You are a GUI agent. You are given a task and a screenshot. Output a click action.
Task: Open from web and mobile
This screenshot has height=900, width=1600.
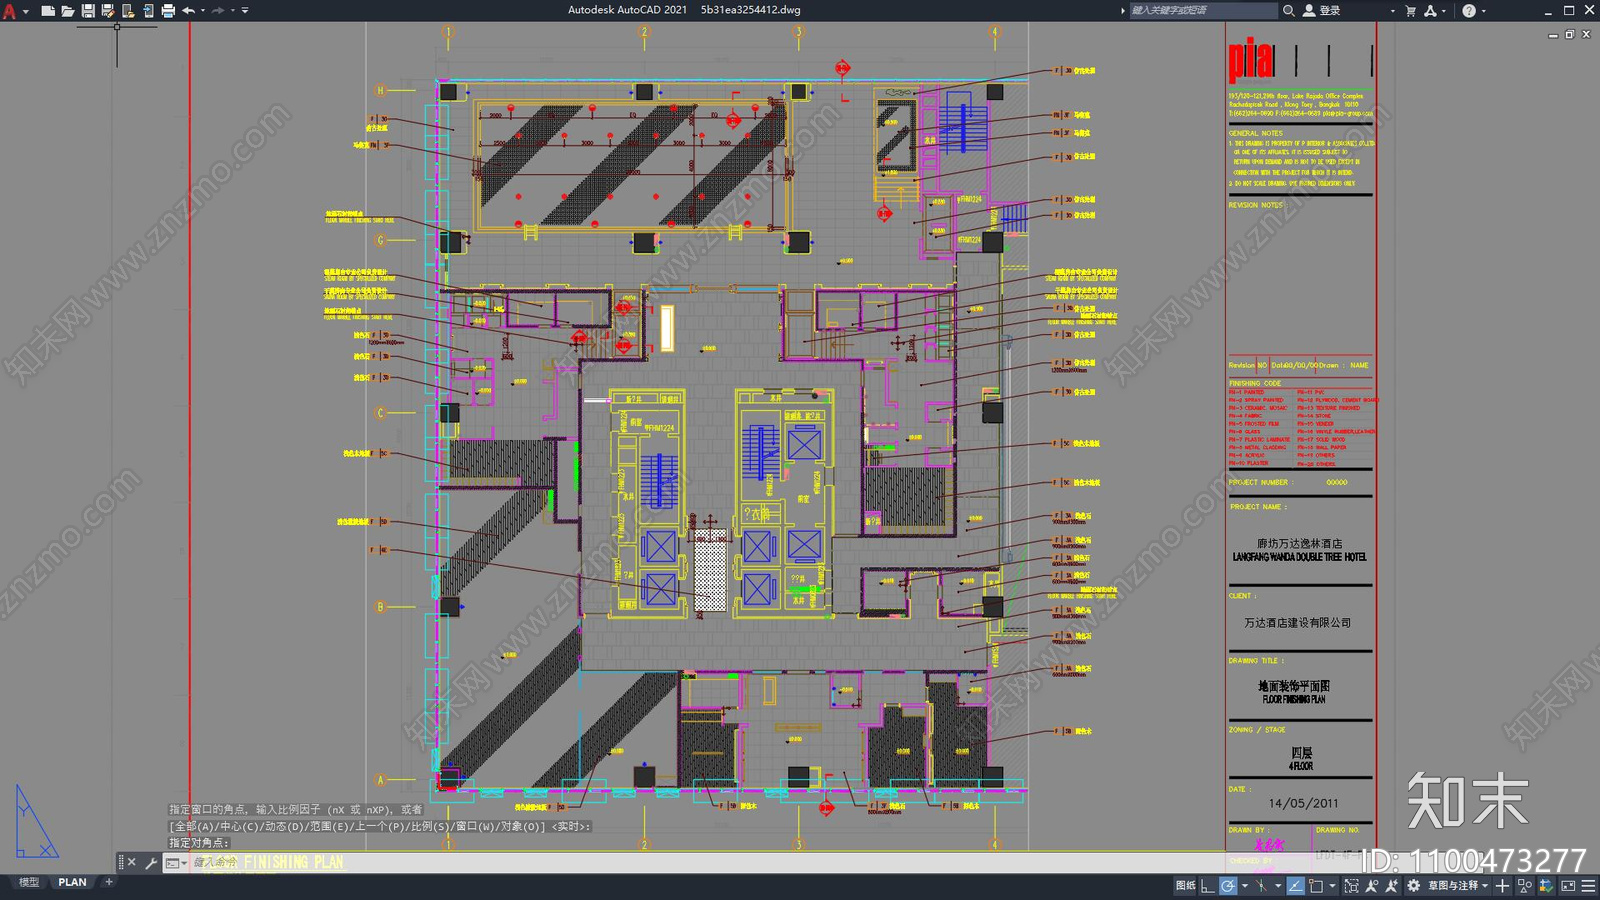click(x=128, y=11)
